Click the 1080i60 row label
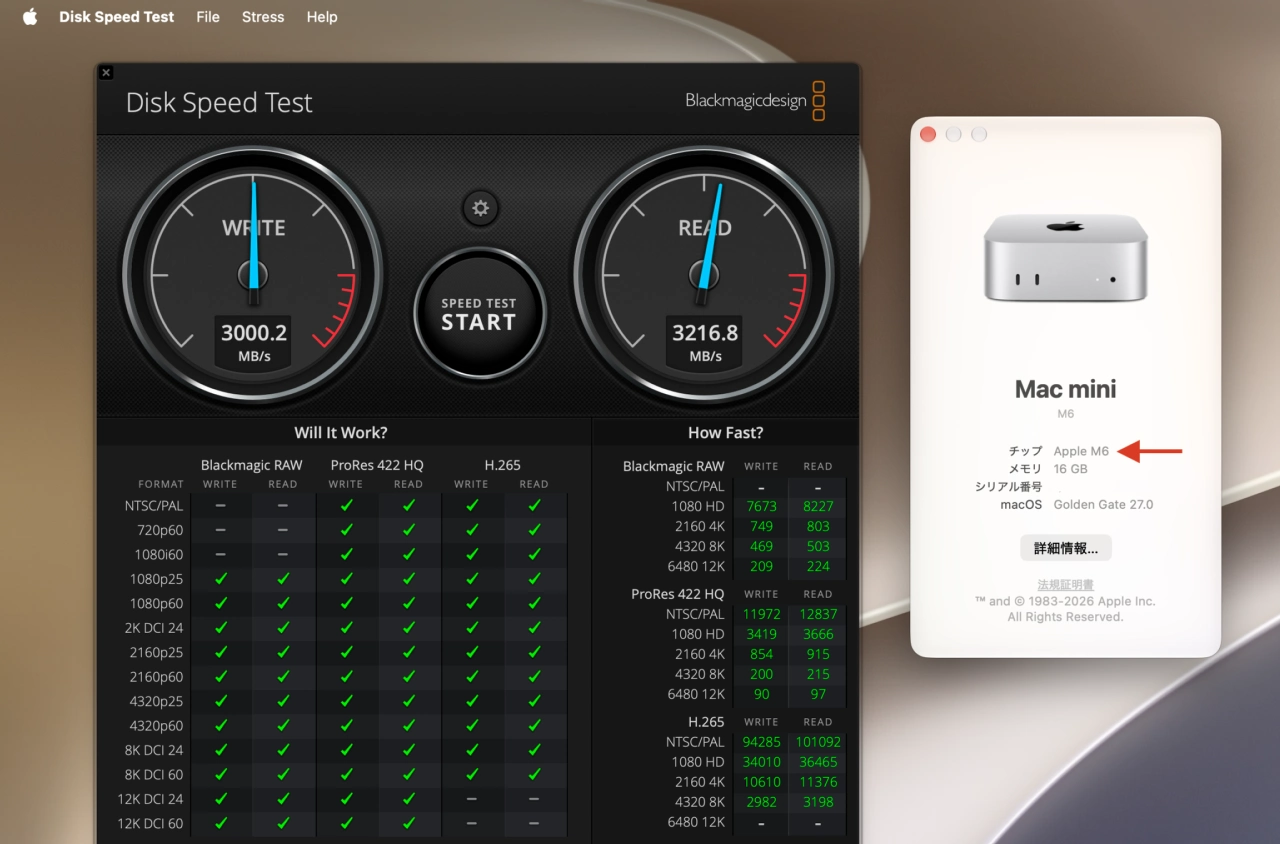Image resolution: width=1280 pixels, height=844 pixels. pos(159,554)
